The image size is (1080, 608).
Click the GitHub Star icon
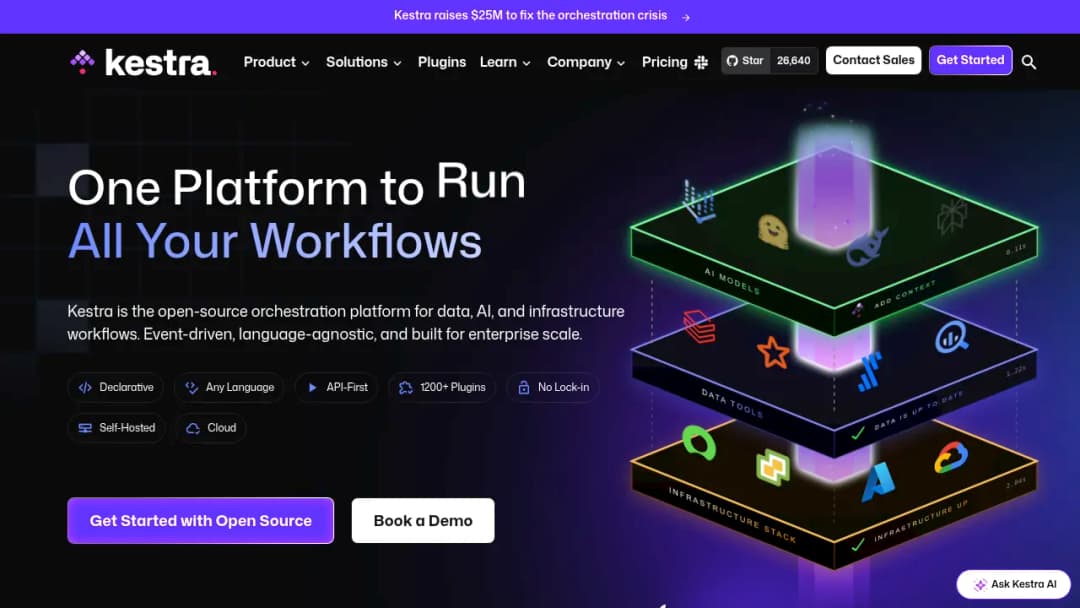(732, 61)
